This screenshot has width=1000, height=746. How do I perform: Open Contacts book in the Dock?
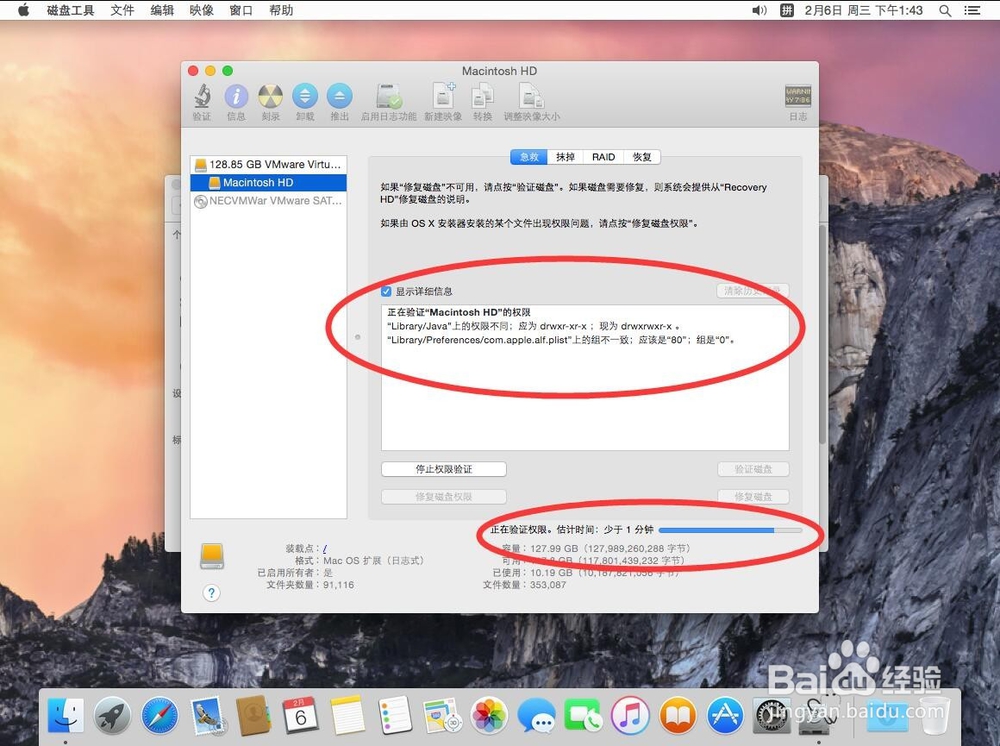point(253,715)
